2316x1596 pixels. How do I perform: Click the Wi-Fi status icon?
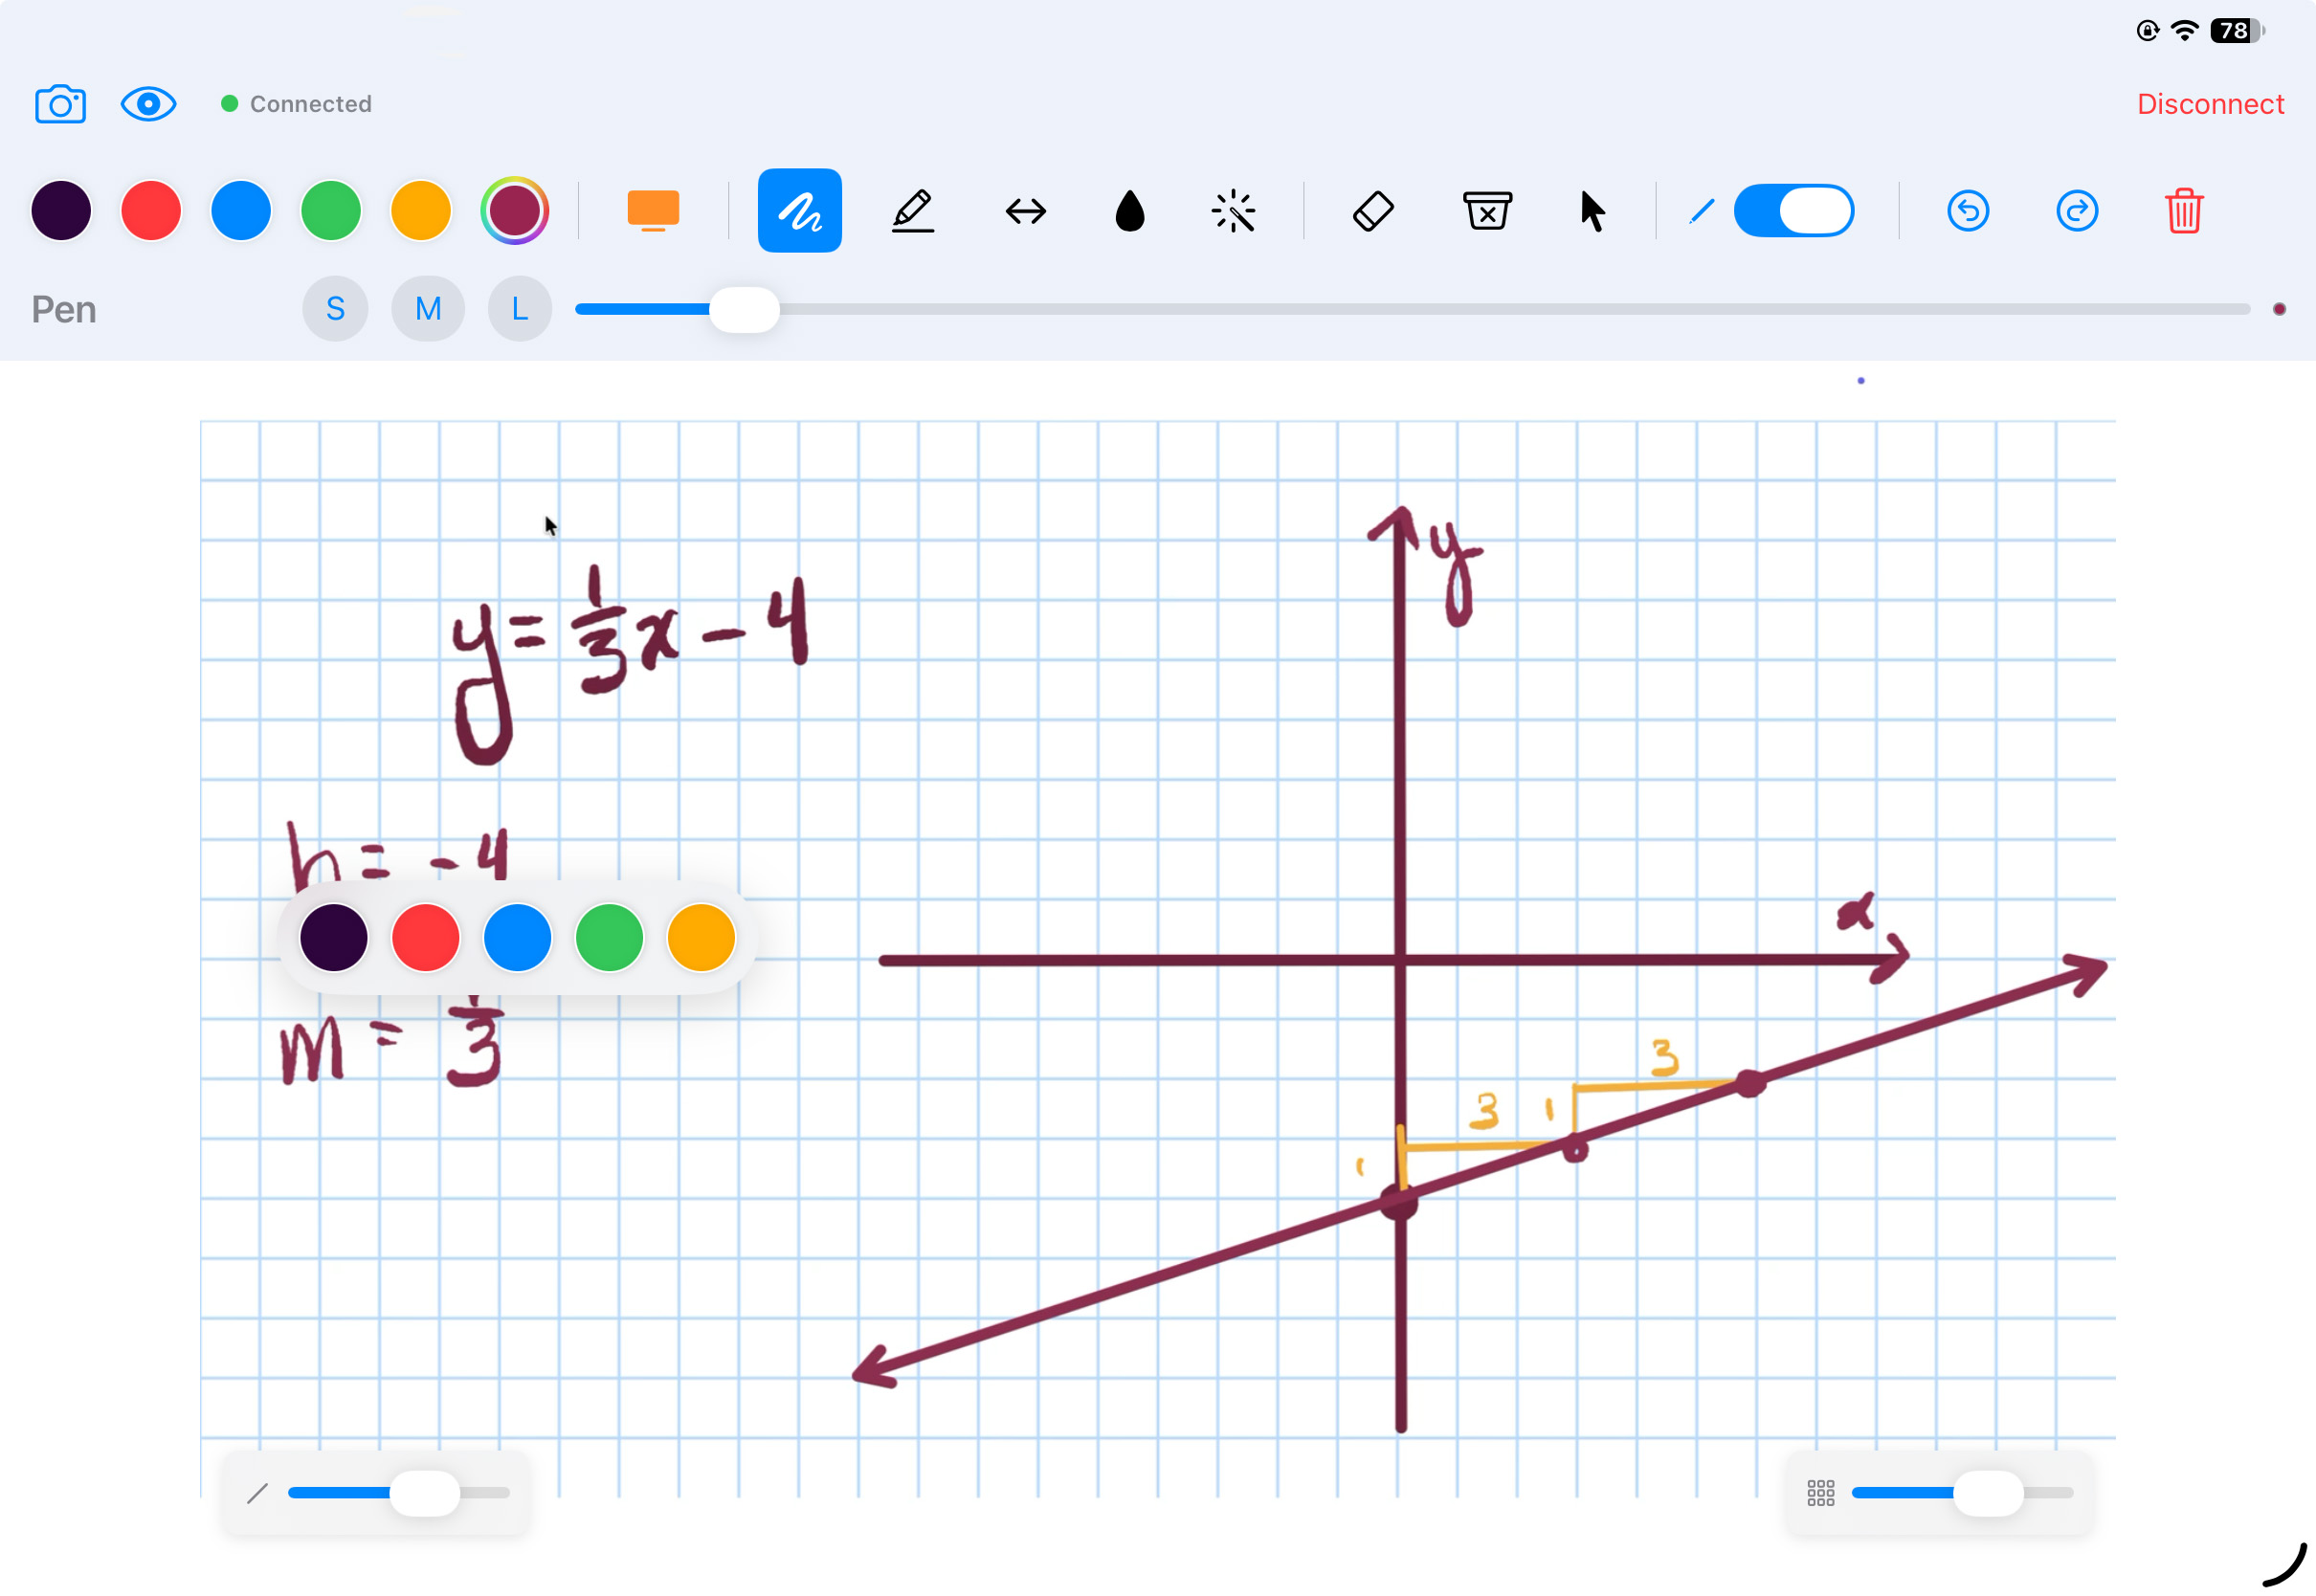2185,31
